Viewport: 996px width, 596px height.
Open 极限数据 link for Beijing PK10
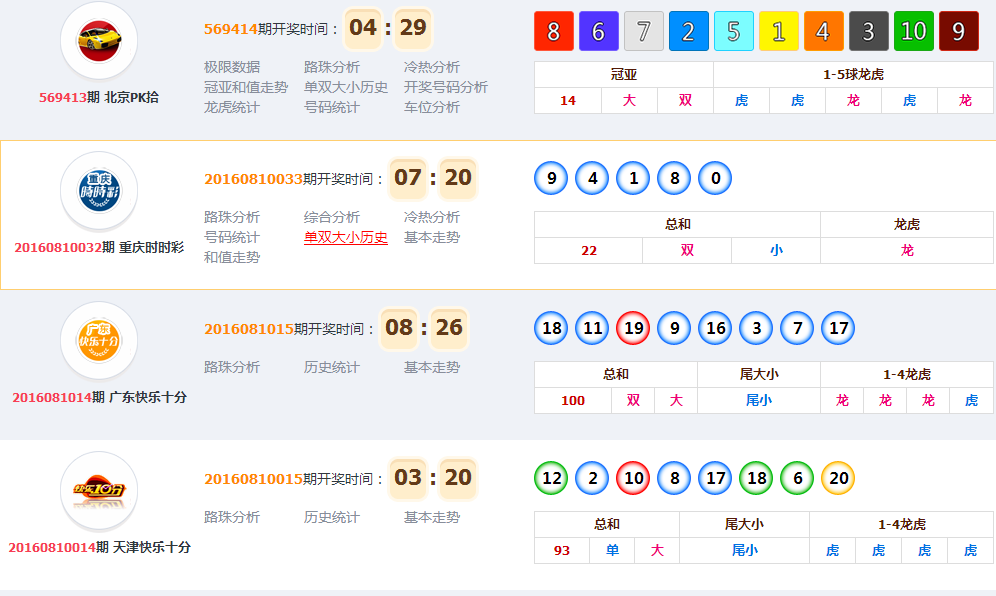pos(231,67)
